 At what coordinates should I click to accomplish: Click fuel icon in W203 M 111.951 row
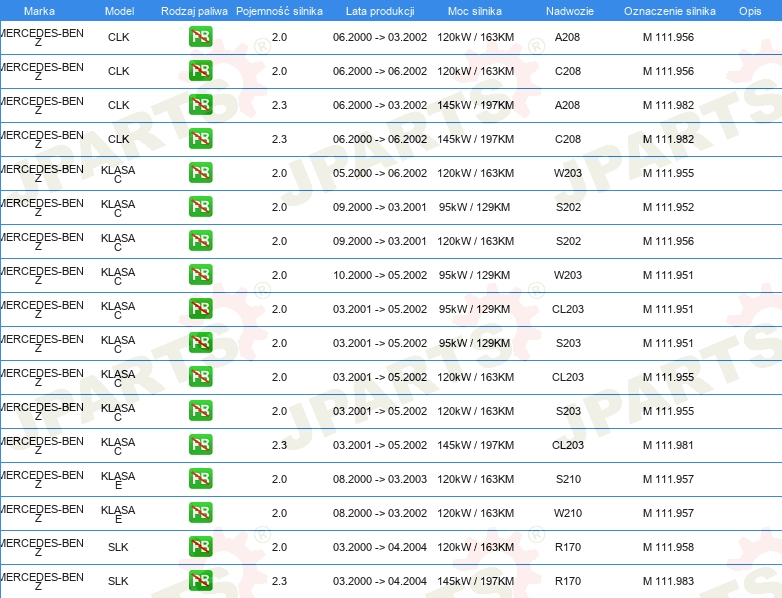pyautogui.click(x=200, y=275)
